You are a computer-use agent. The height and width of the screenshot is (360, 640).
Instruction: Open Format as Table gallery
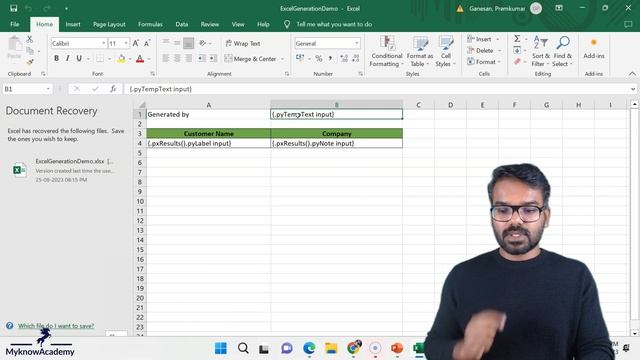(x=420, y=51)
